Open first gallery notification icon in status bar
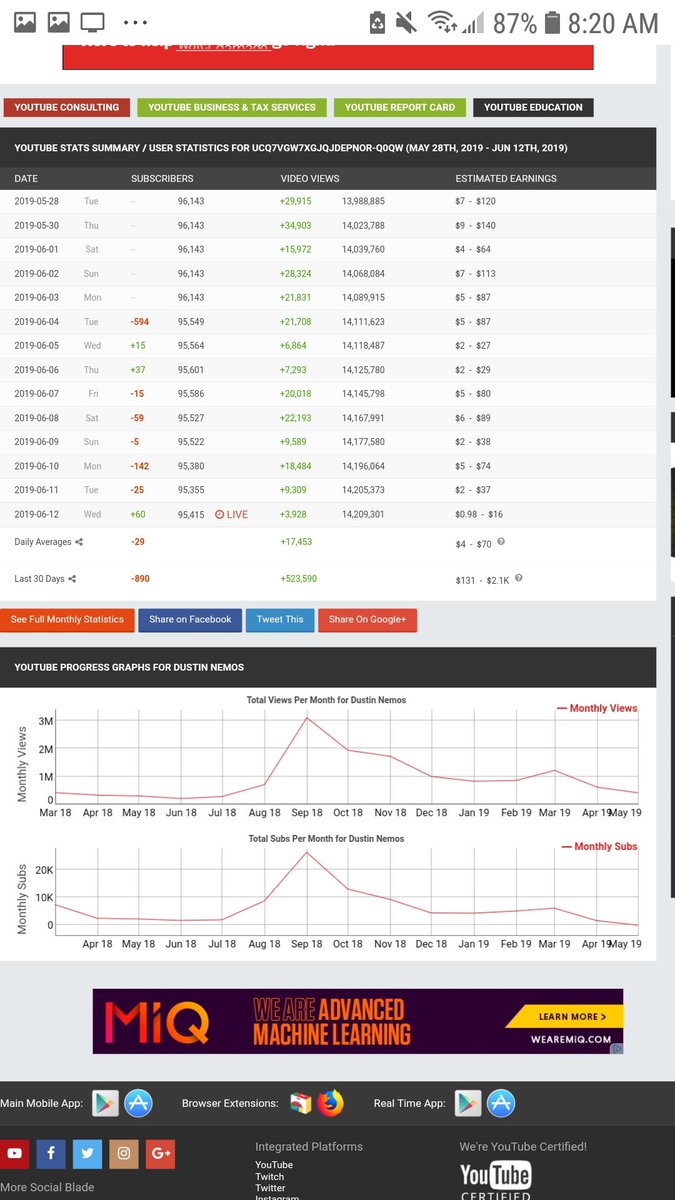675x1200 pixels. (24, 22)
